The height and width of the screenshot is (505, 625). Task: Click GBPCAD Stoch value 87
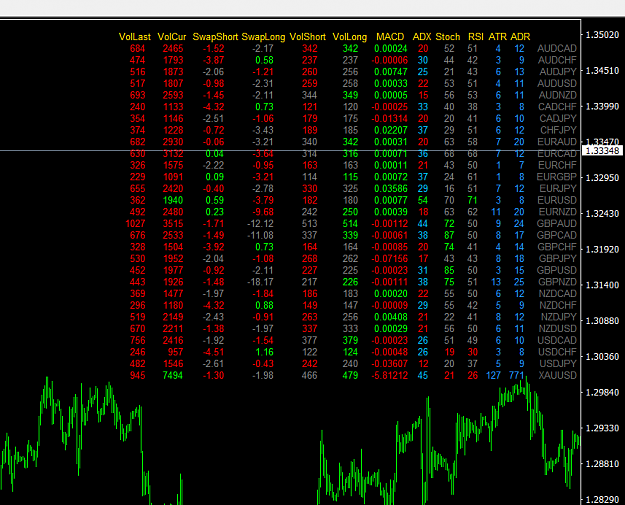[x=449, y=235]
